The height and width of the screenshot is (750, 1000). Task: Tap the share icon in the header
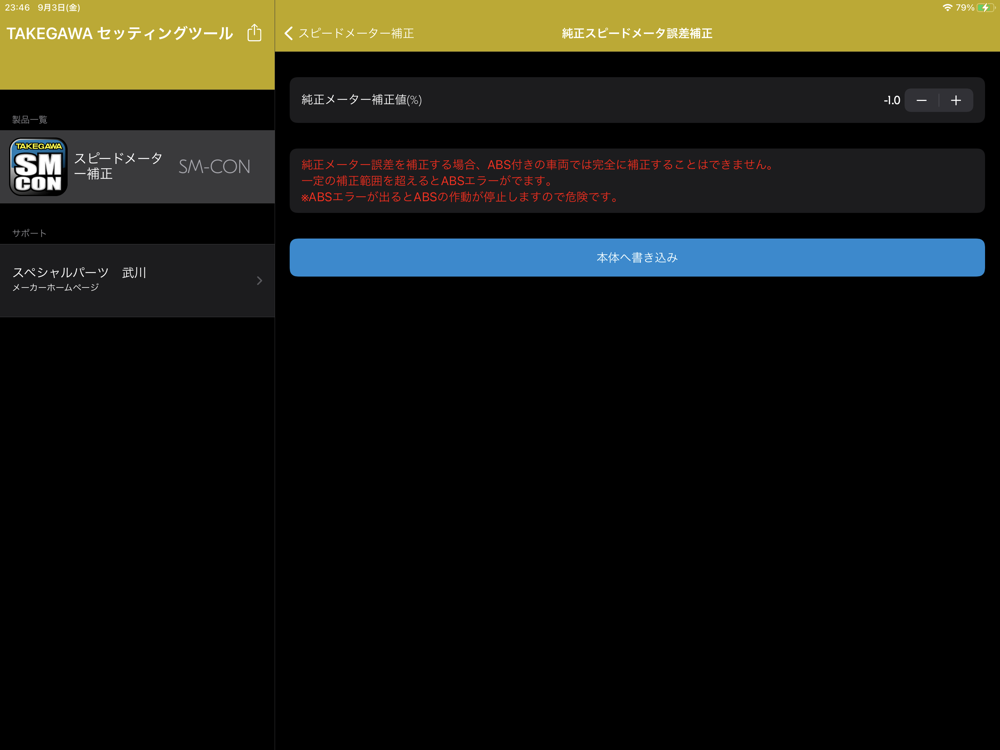tap(254, 33)
